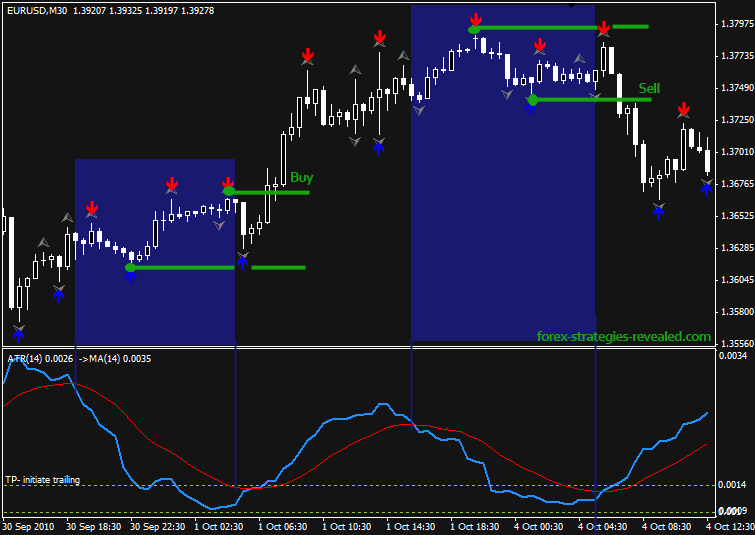Click price level 1.35800 on the axis
This screenshot has height=535, width=755.
(737, 312)
